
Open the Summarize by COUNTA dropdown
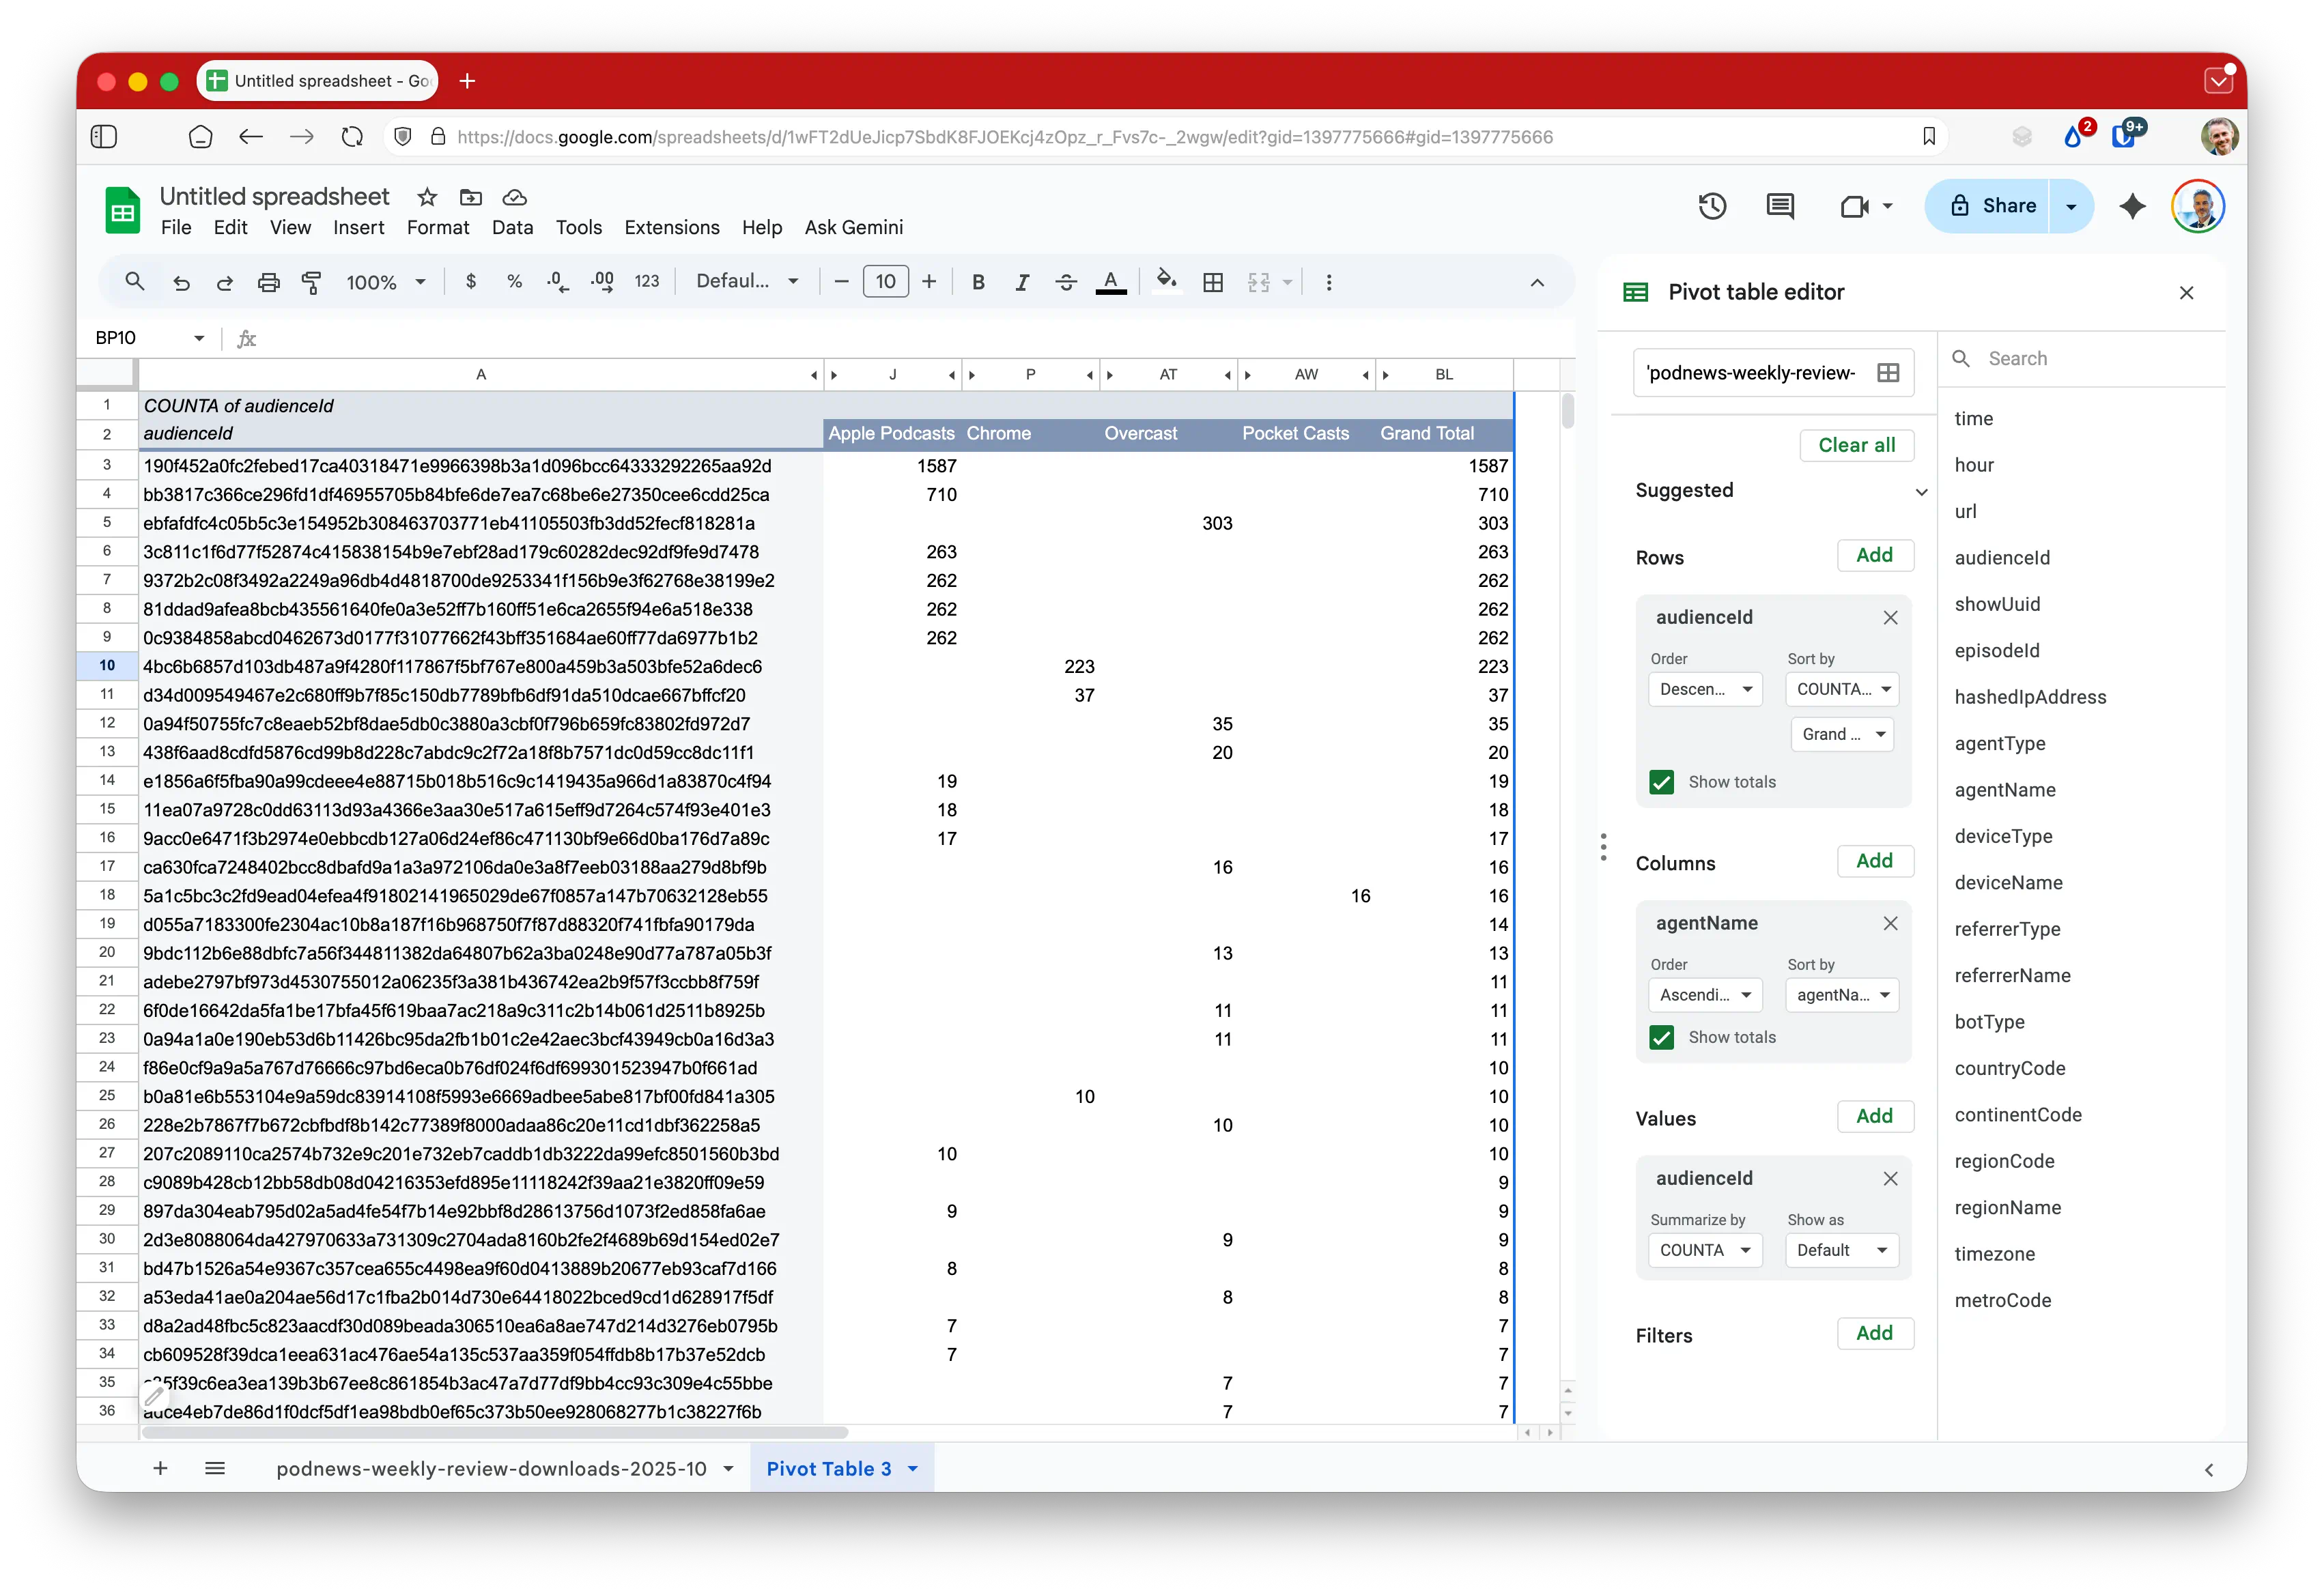pyautogui.click(x=1704, y=1250)
